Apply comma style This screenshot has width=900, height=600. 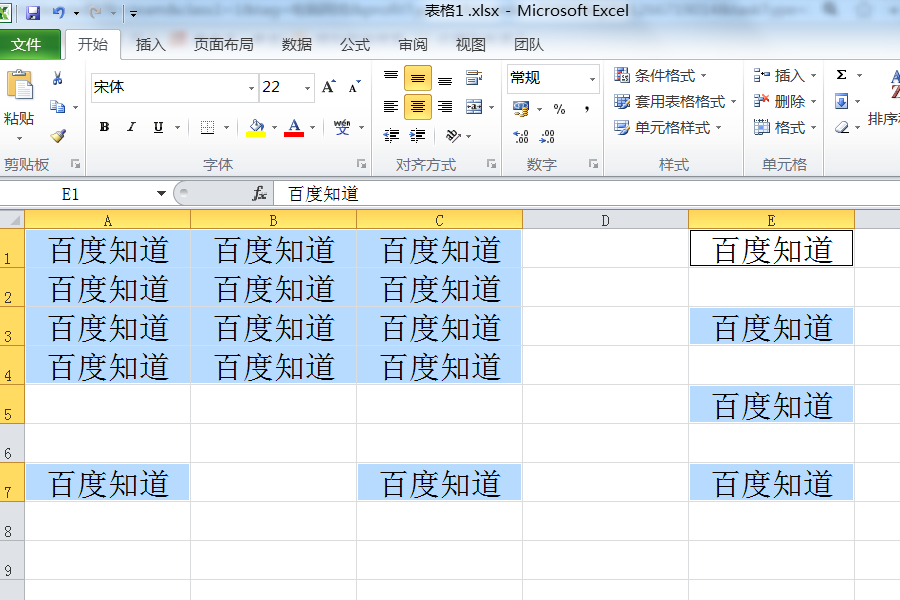(587, 109)
